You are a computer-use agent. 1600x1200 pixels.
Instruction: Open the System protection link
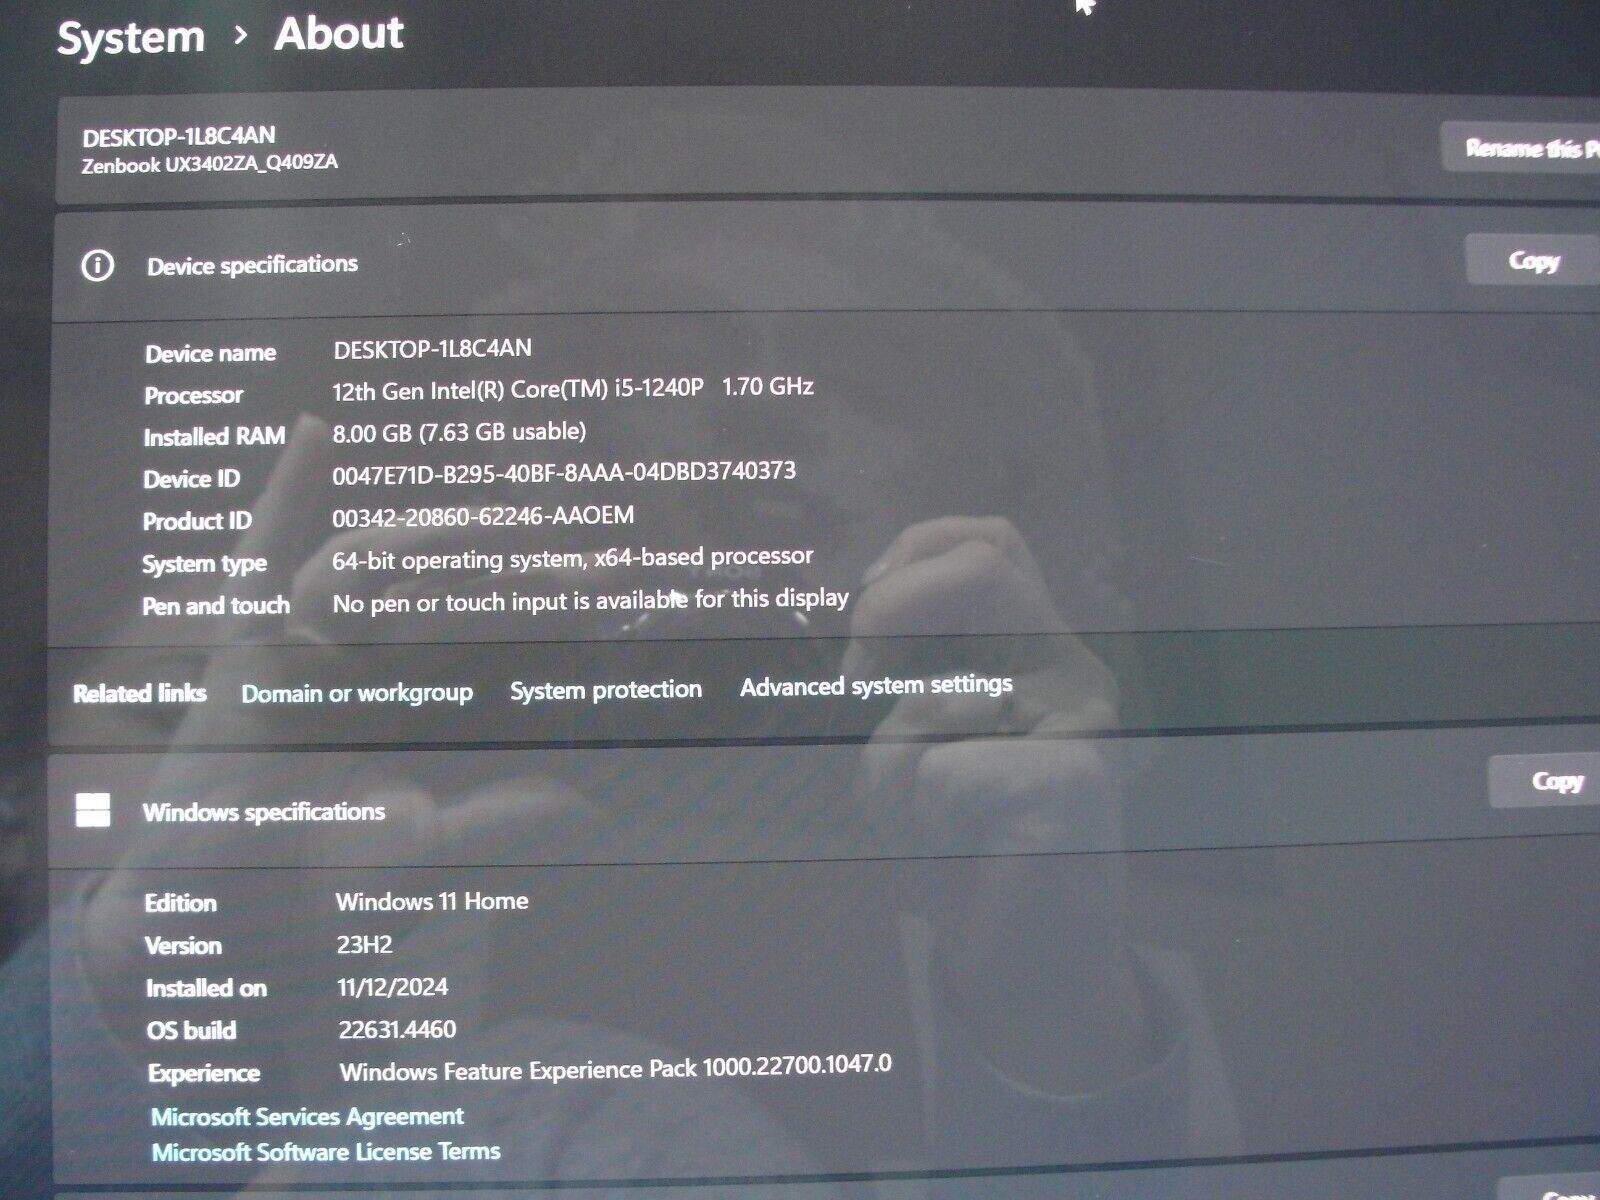click(x=605, y=690)
